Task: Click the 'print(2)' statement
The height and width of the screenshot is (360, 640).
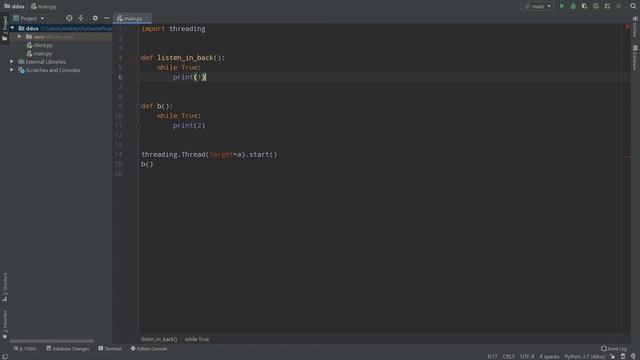Action: pos(189,125)
